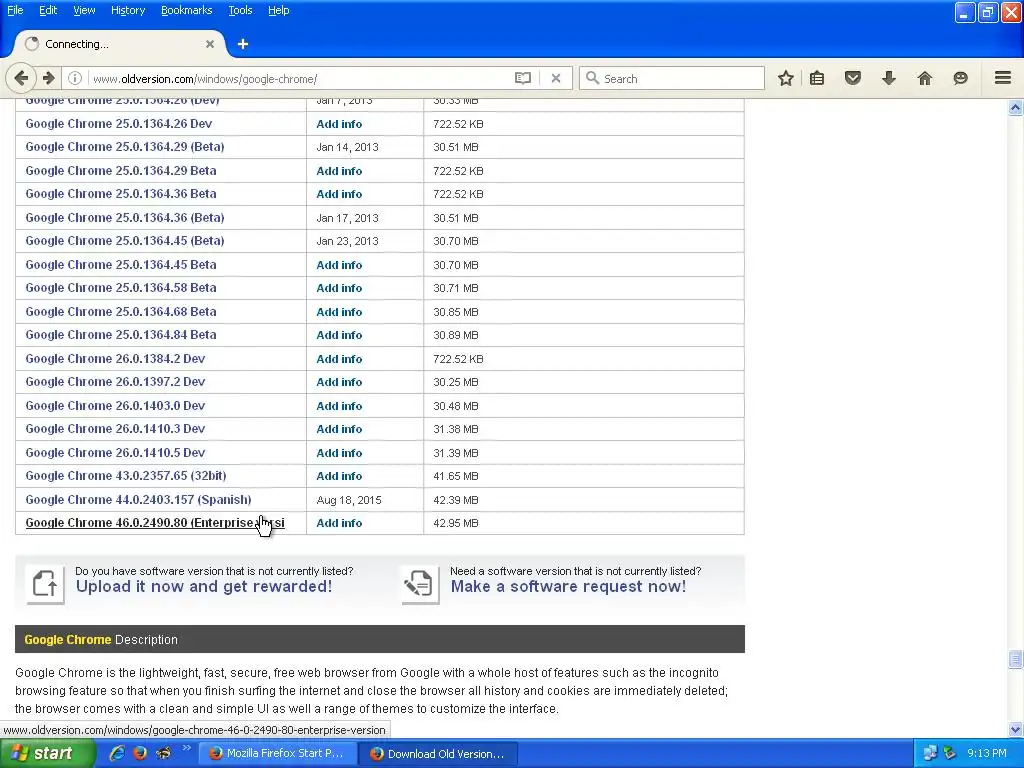Image resolution: width=1024 pixels, height=768 pixels.
Task: Open Google Chrome 25.0.1364.36 Beta link
Action: 121,194
